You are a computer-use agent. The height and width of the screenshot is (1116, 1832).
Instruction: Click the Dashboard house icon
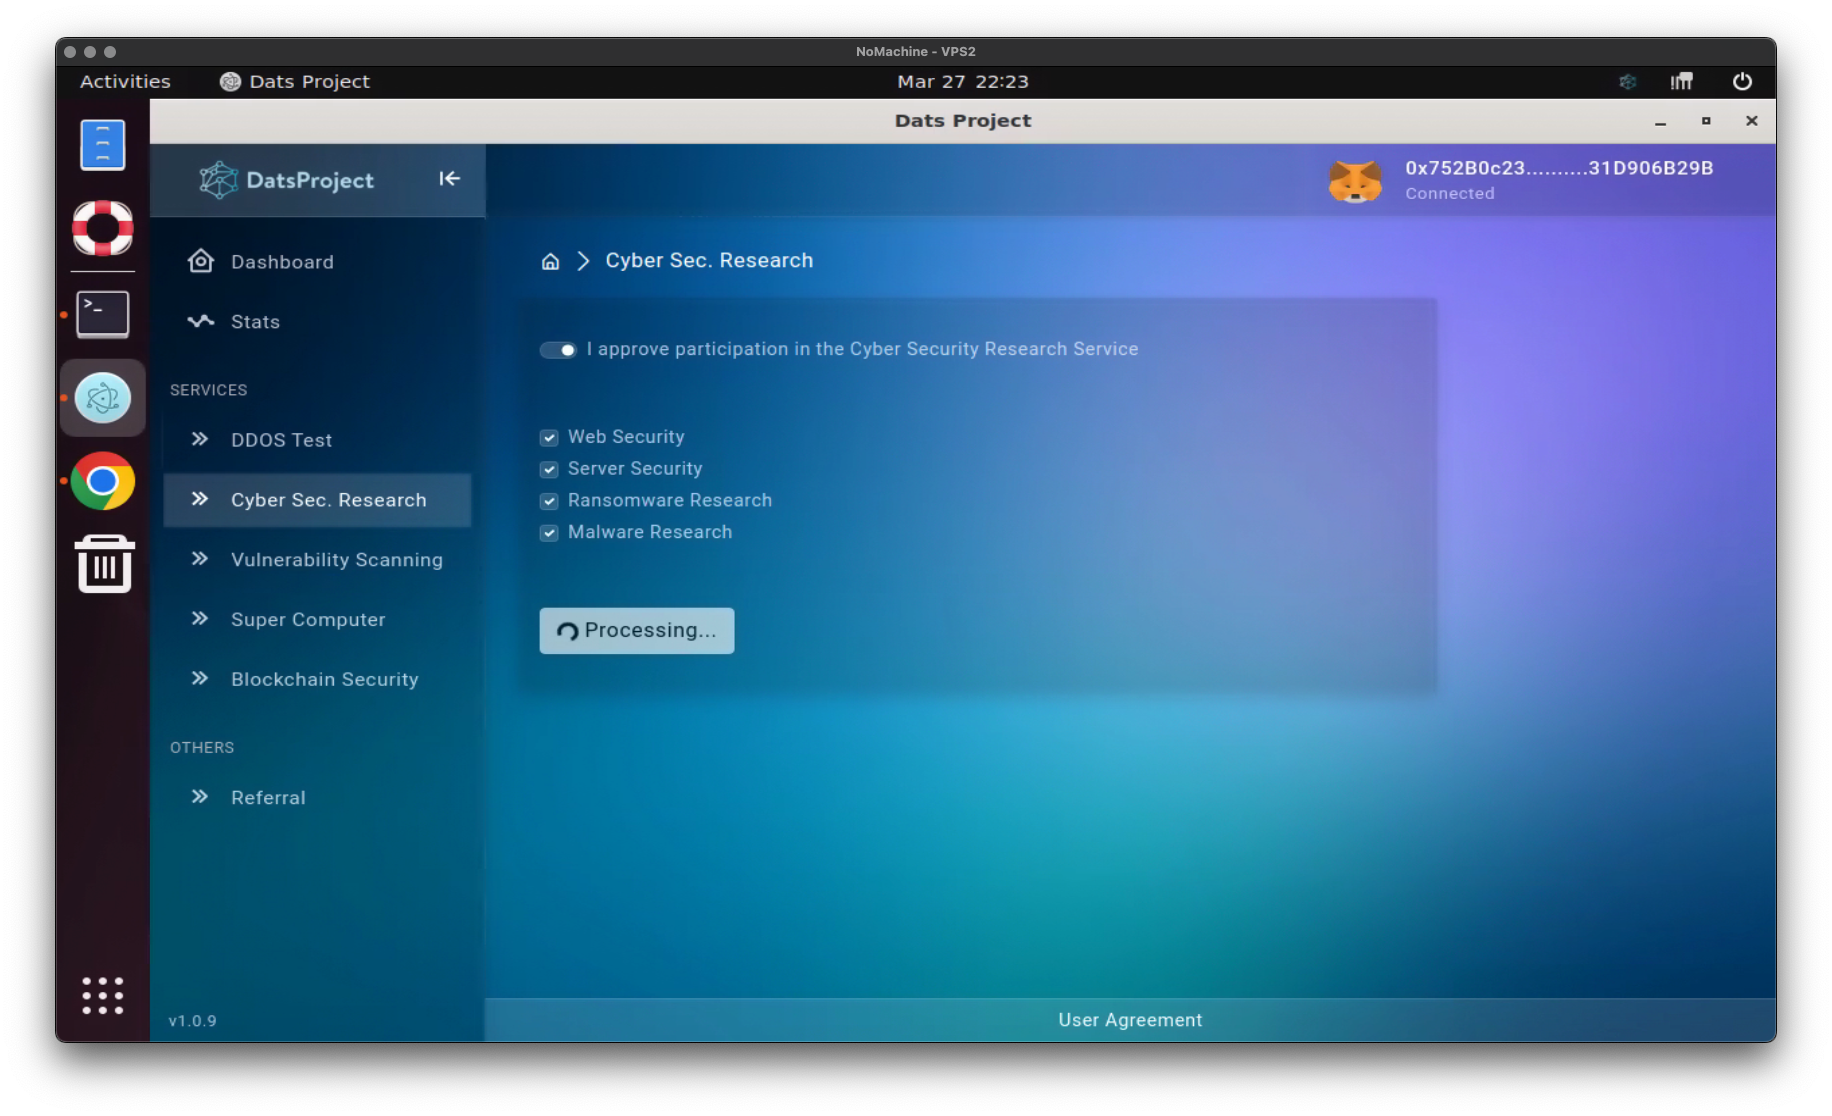click(200, 261)
